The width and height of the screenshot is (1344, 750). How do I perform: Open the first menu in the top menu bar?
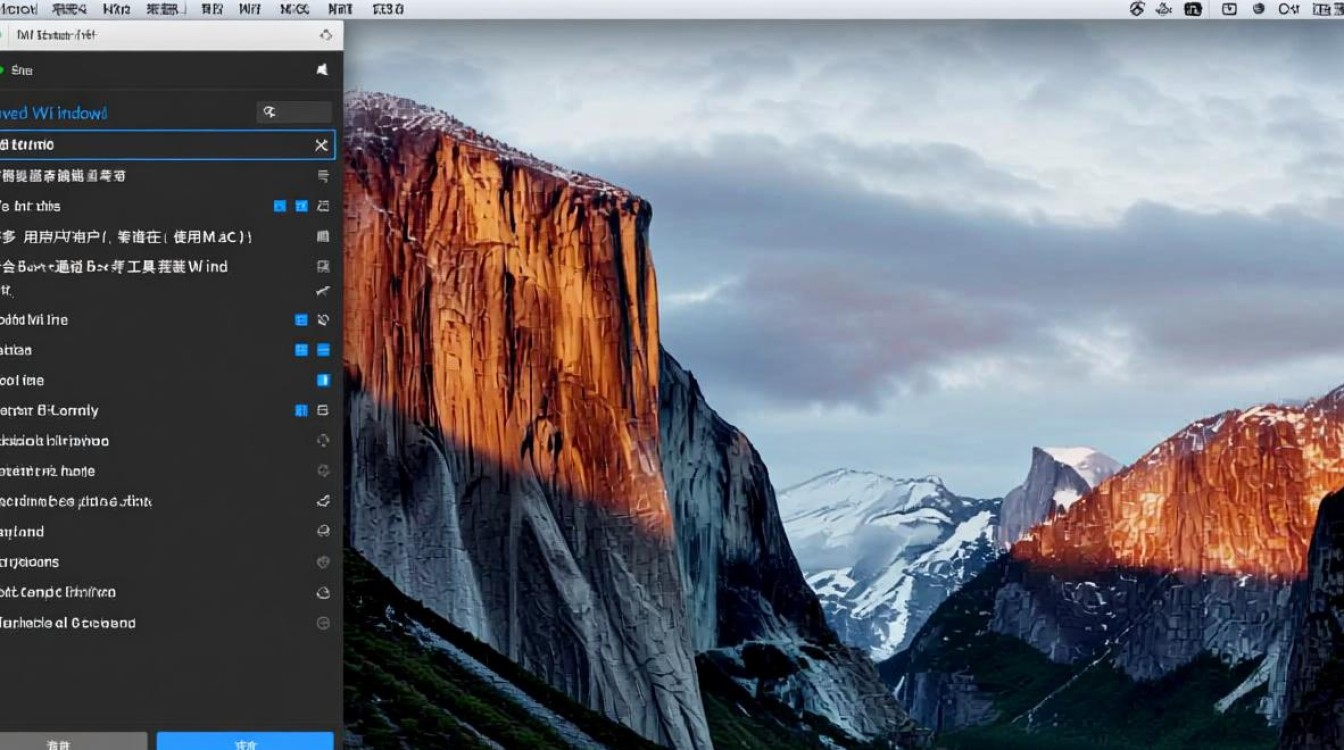click(20, 9)
